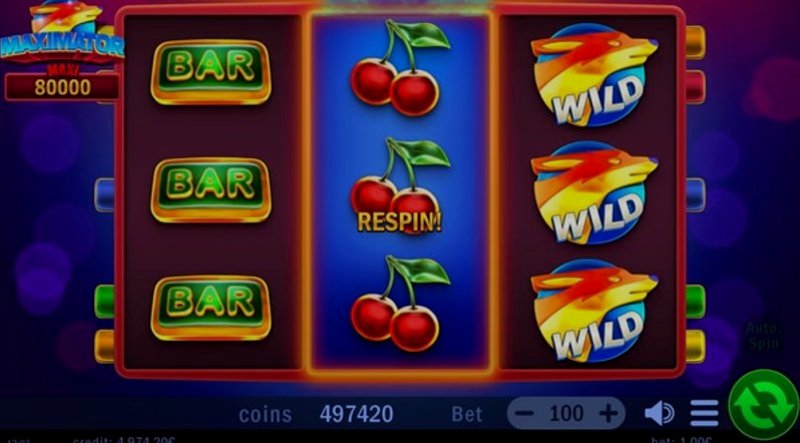Click the Maxi 80000 jackpot display
The height and width of the screenshot is (443, 800).
[x=62, y=87]
